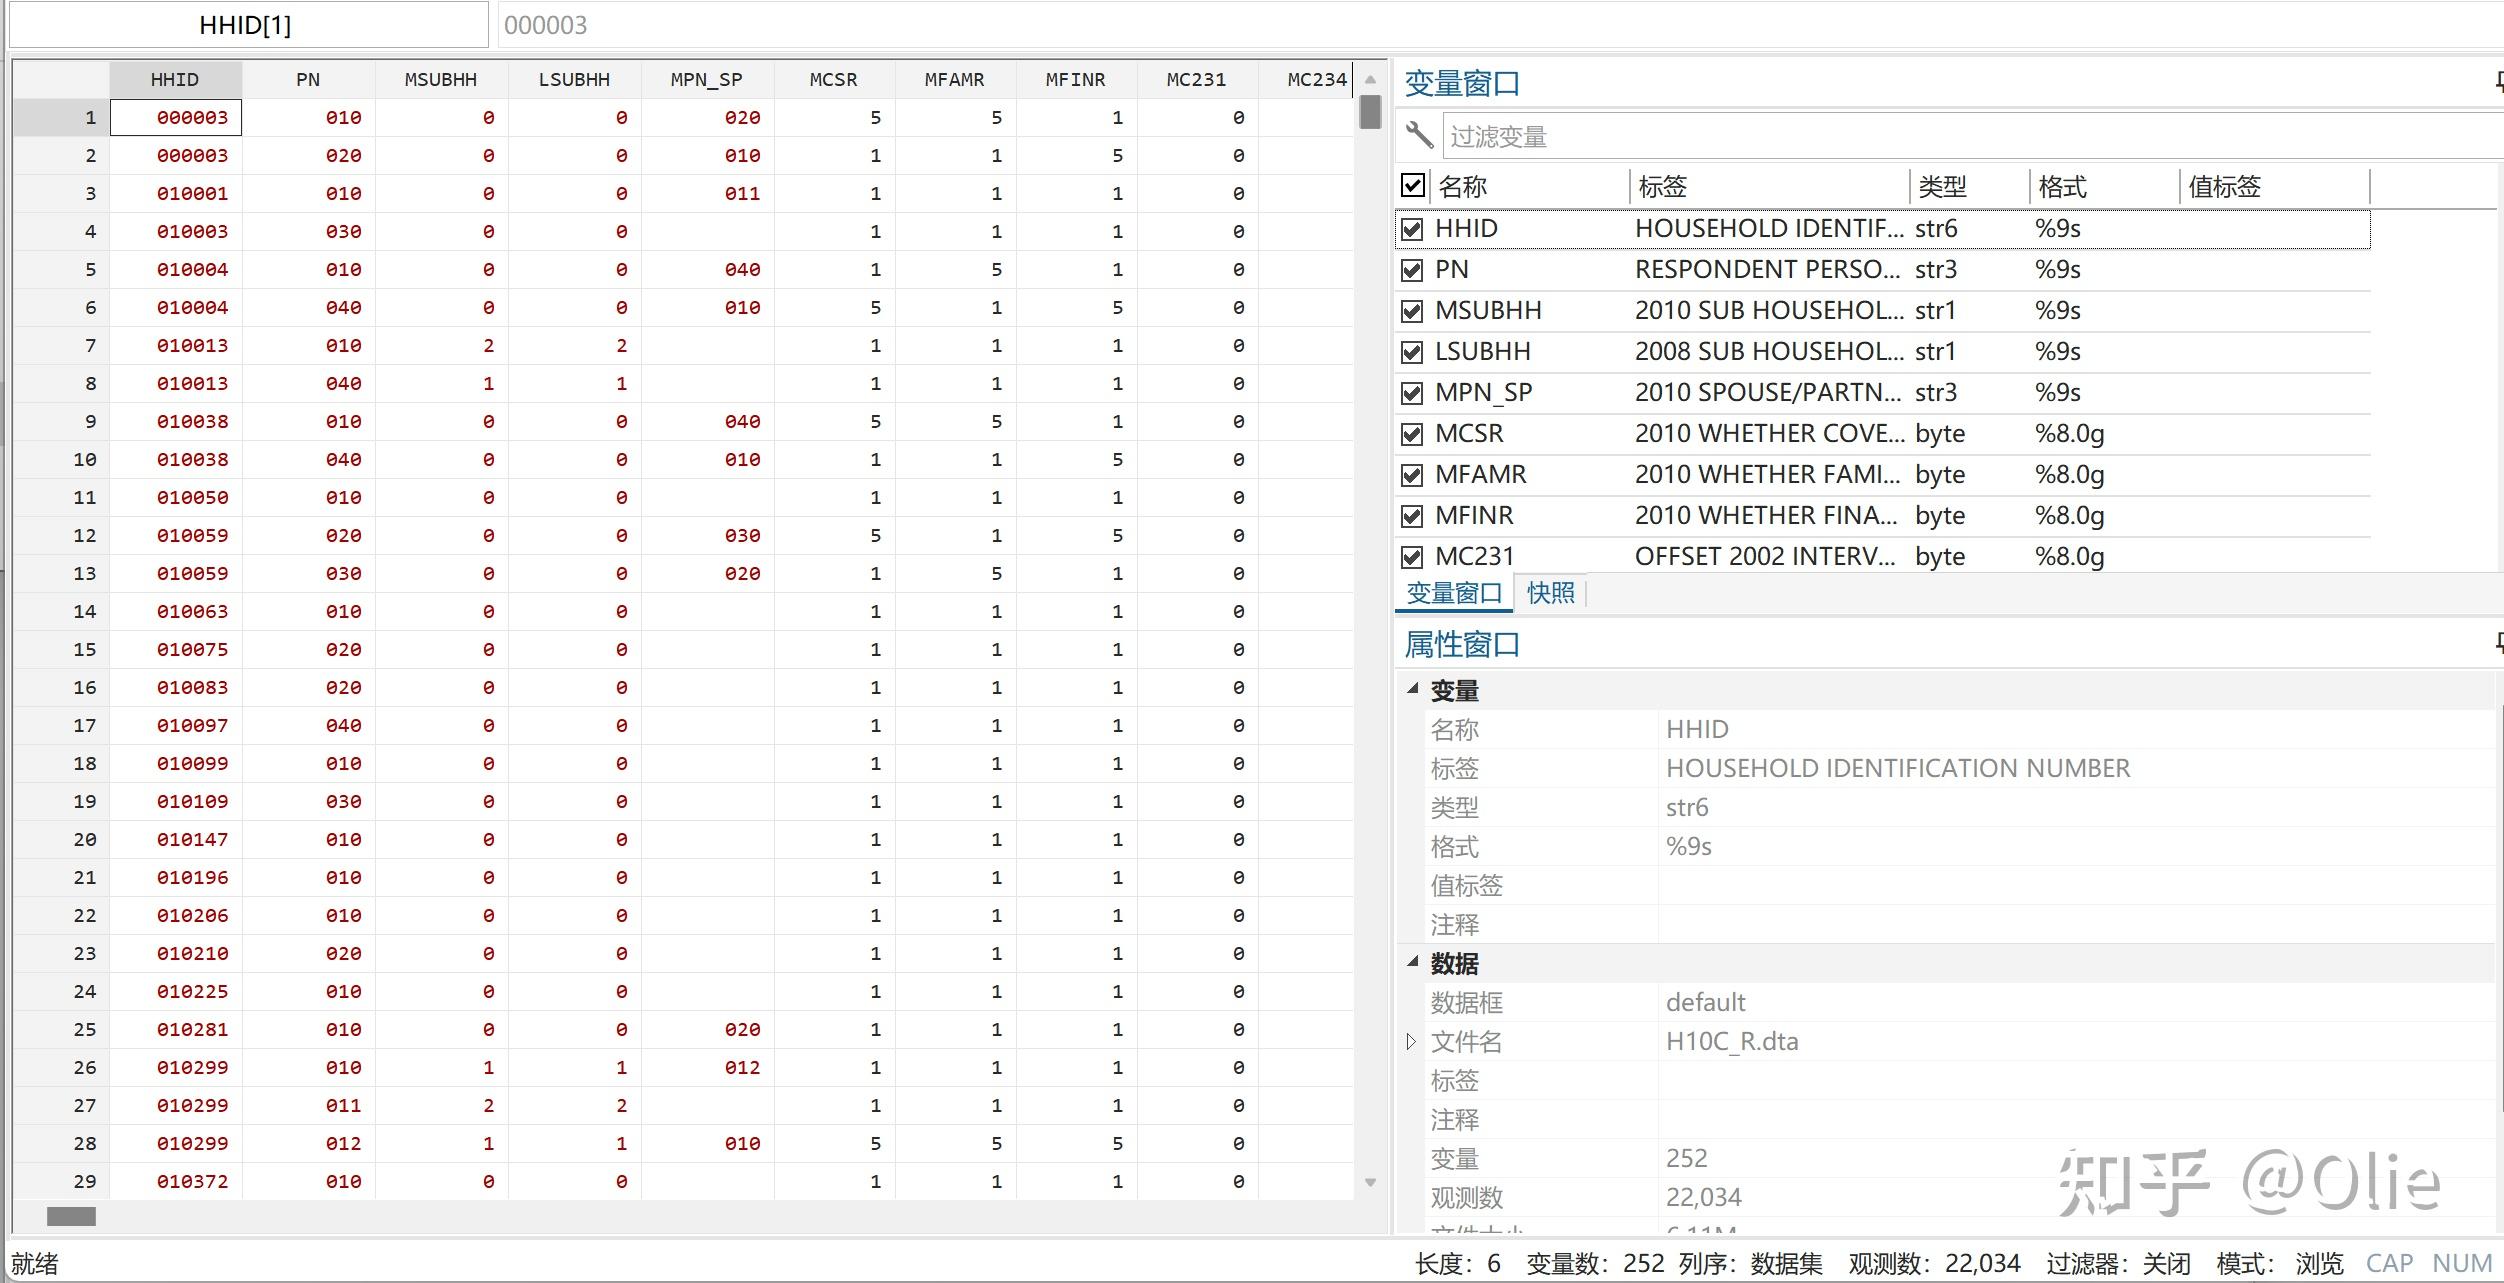Click the wrench filter options icon
Screen dimensions: 2504x1283
point(1419,137)
